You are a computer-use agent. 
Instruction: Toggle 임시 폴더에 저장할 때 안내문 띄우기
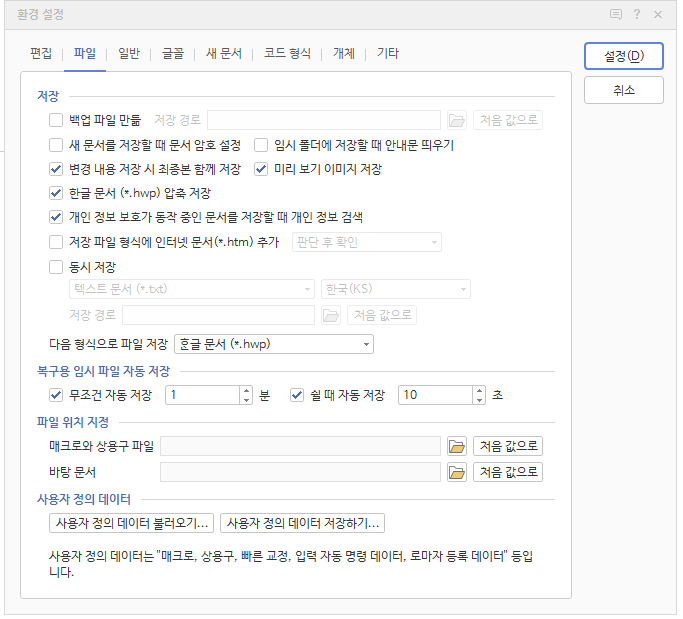(263, 146)
